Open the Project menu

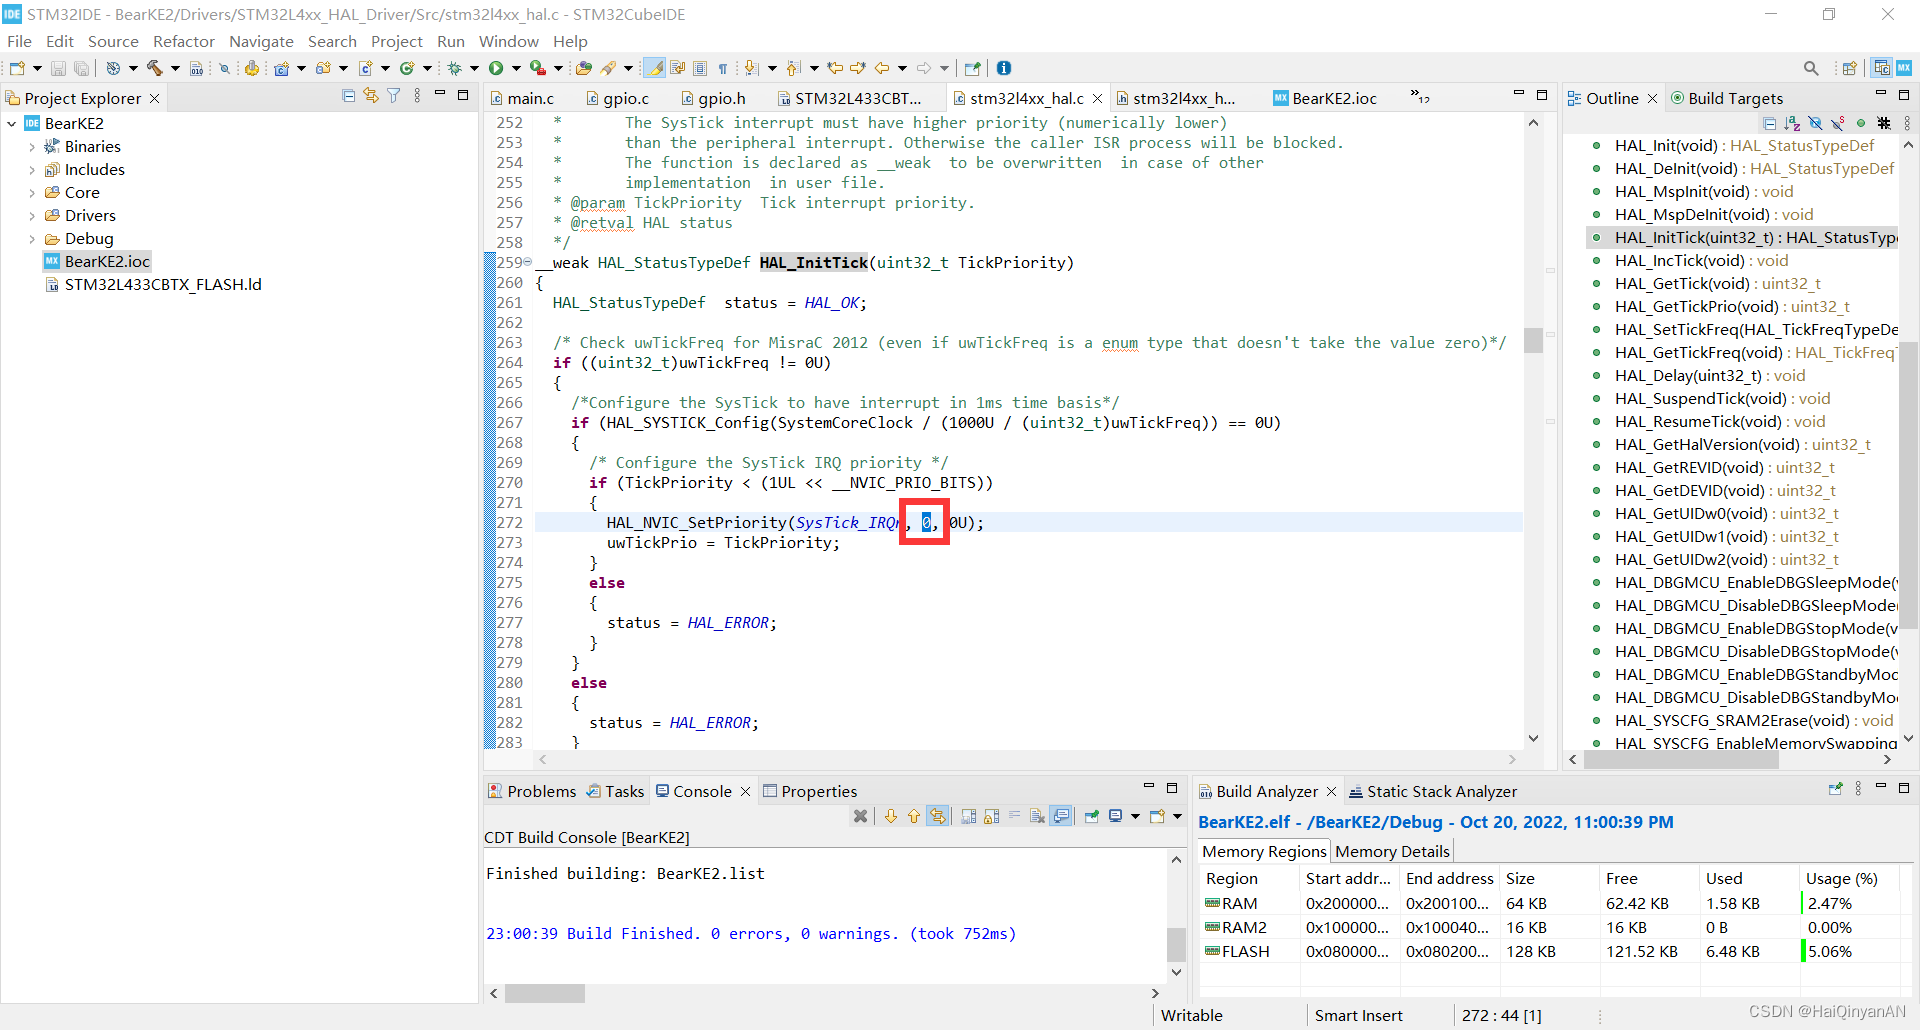tap(396, 41)
